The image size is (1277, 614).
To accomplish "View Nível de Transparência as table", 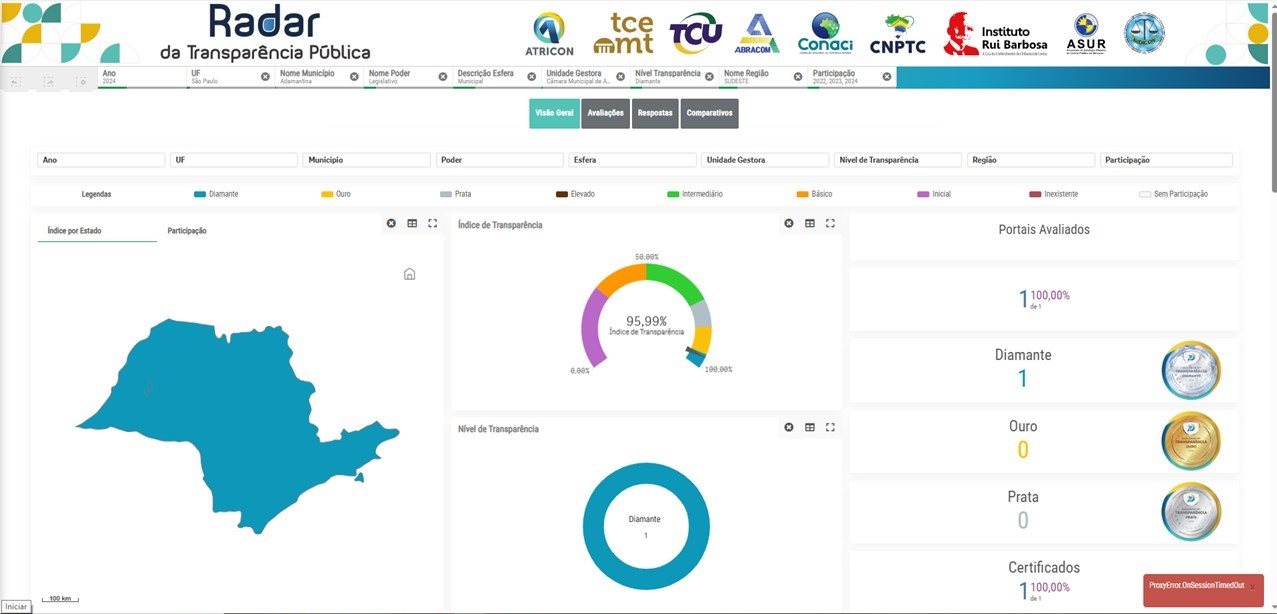I will tap(810, 427).
